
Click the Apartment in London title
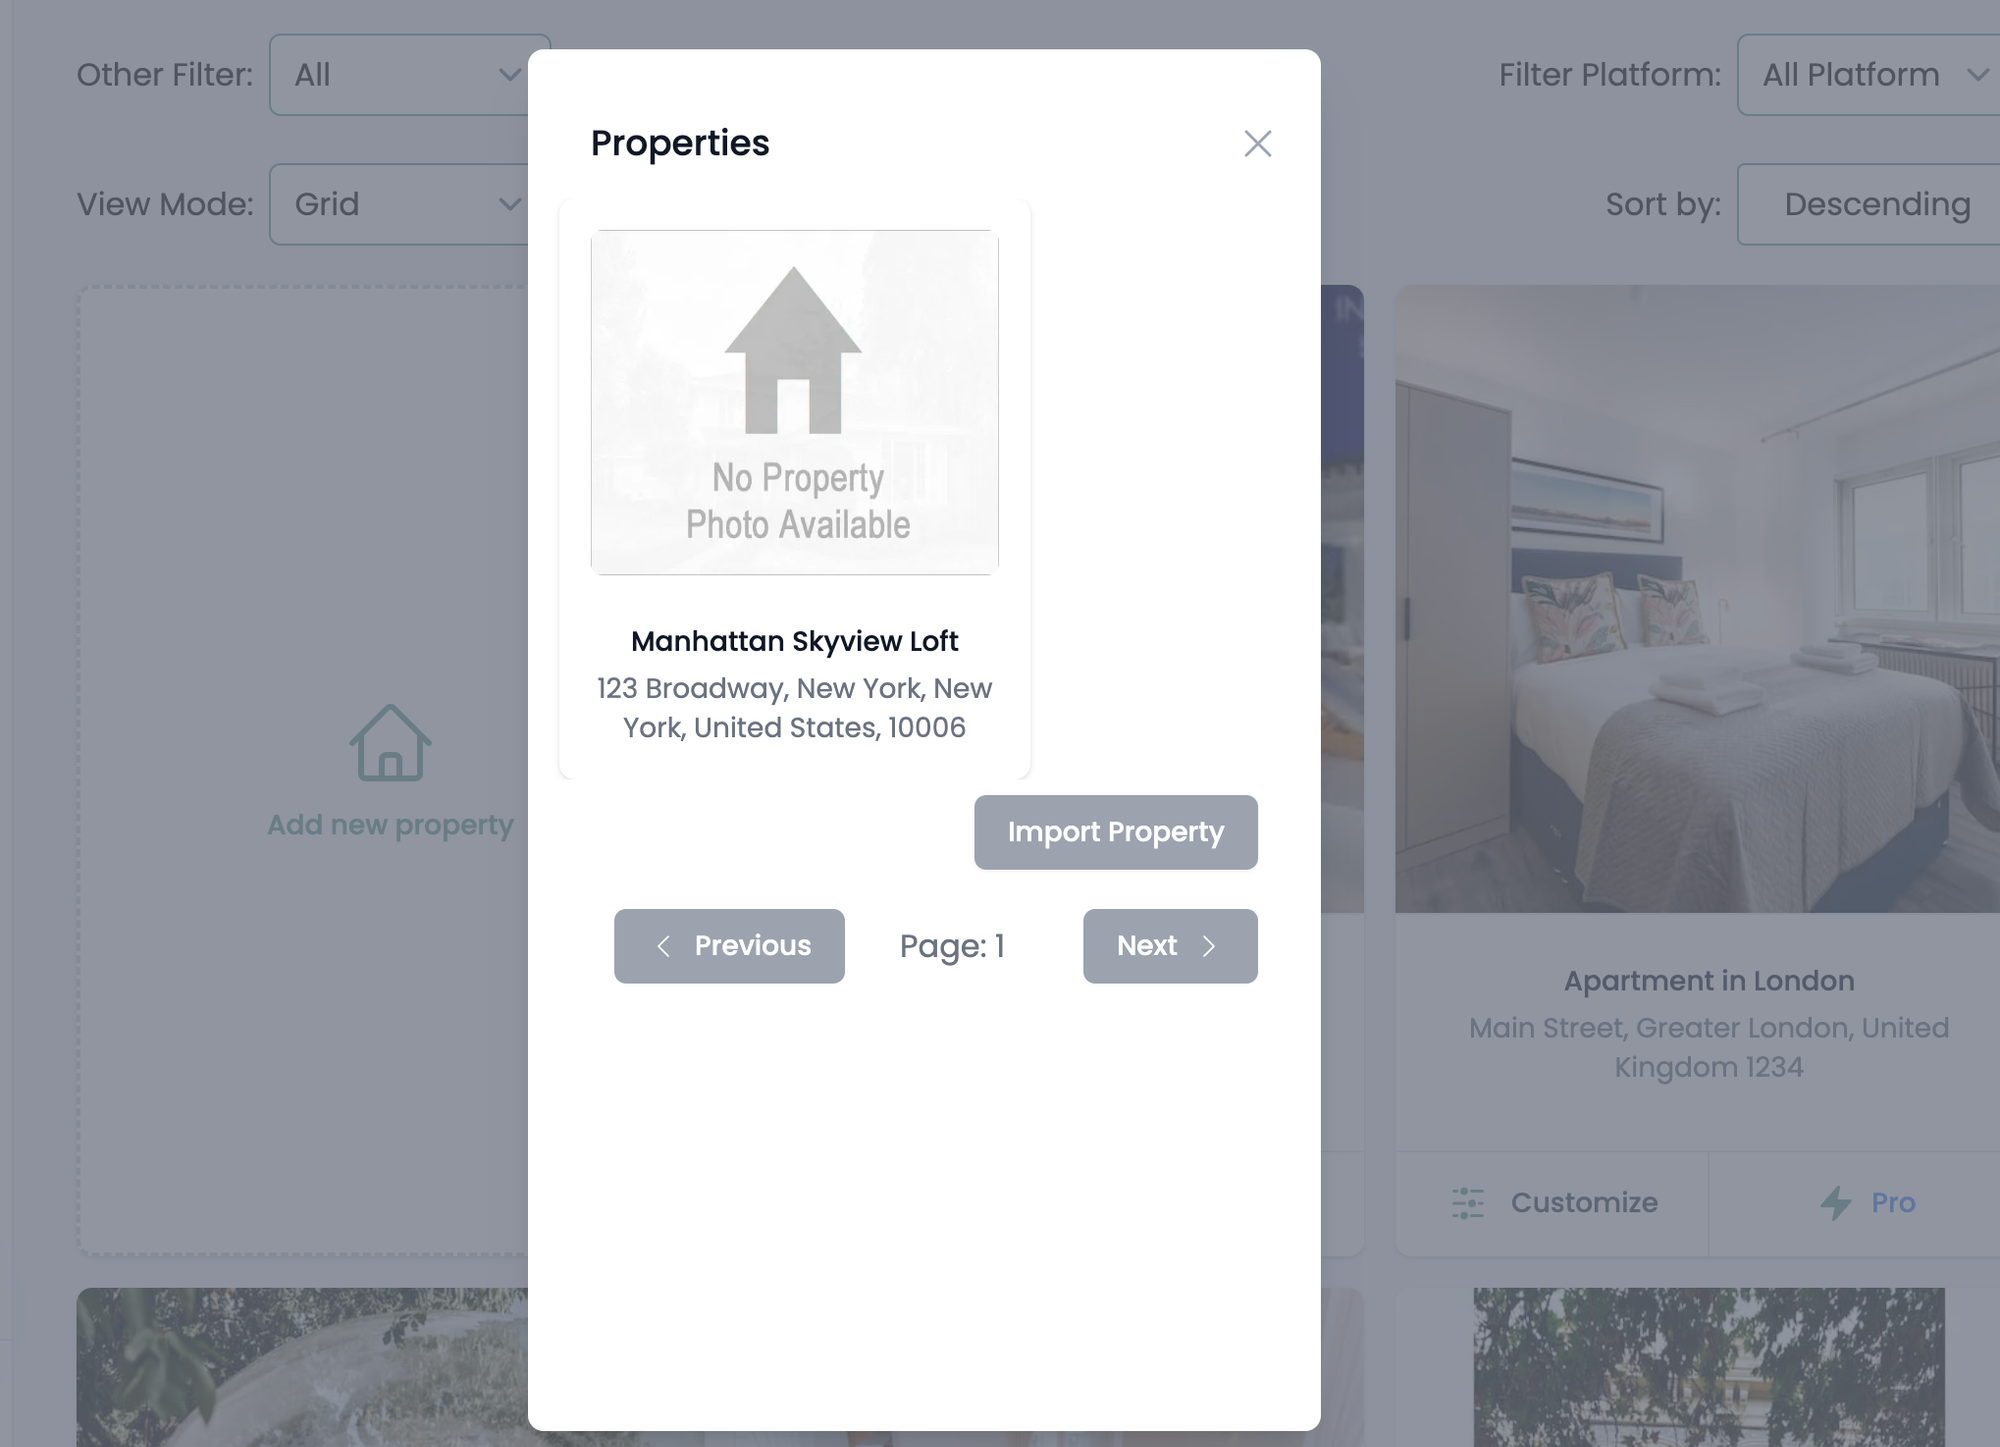[1709, 981]
